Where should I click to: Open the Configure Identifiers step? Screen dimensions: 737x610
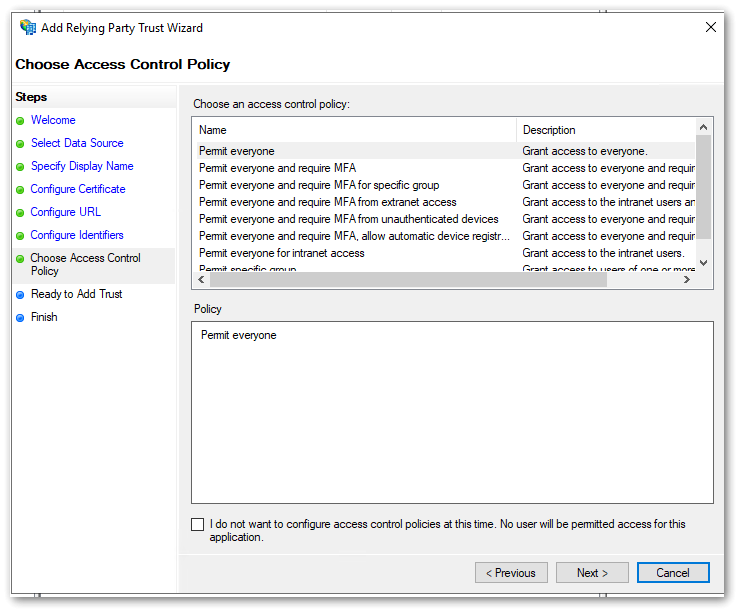click(x=77, y=235)
